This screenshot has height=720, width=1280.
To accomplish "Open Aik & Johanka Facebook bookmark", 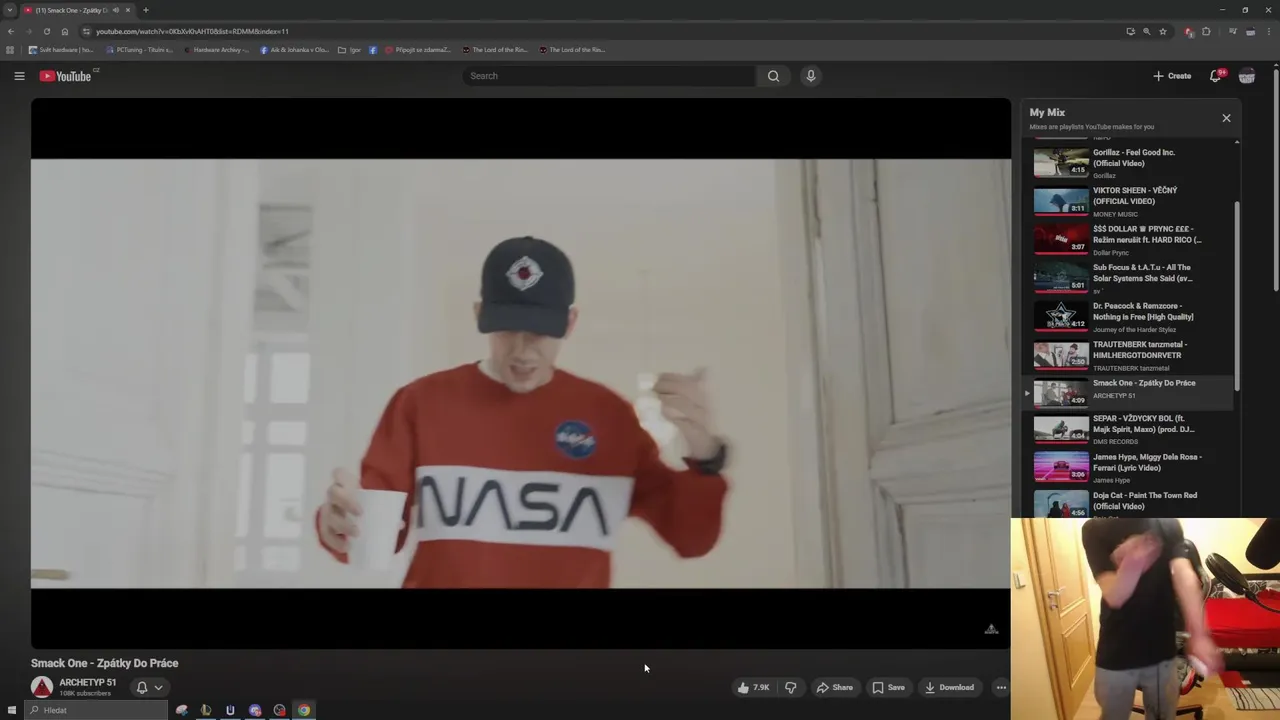I will [294, 50].
